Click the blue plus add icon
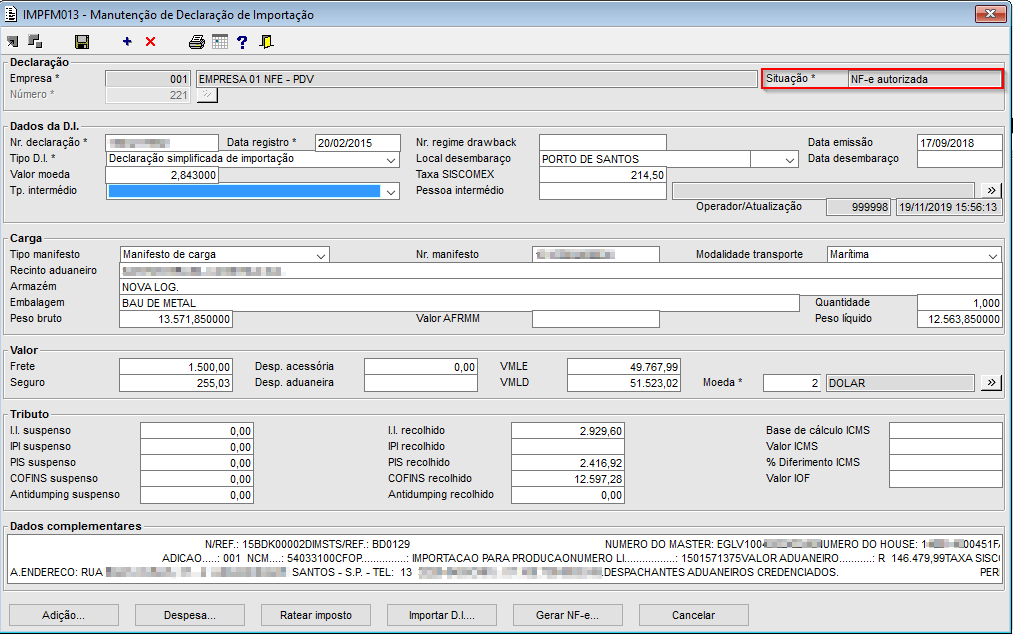Viewport: 1013px width, 635px height. tap(127, 42)
